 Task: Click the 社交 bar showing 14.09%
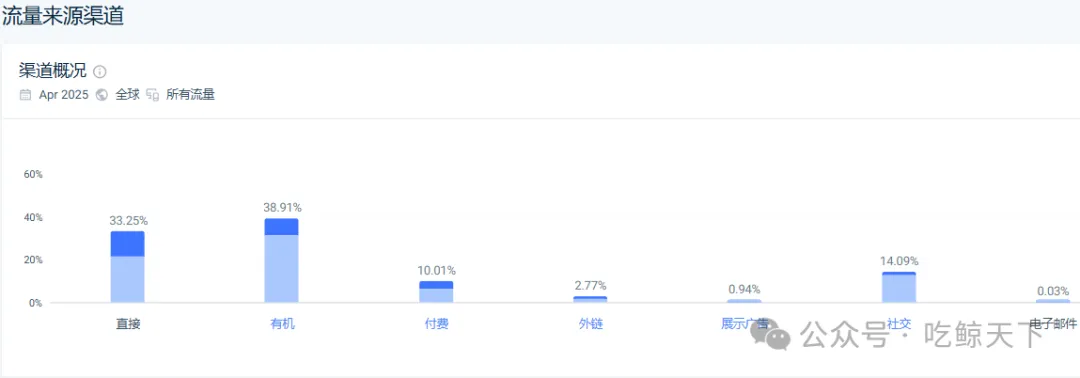point(899,287)
